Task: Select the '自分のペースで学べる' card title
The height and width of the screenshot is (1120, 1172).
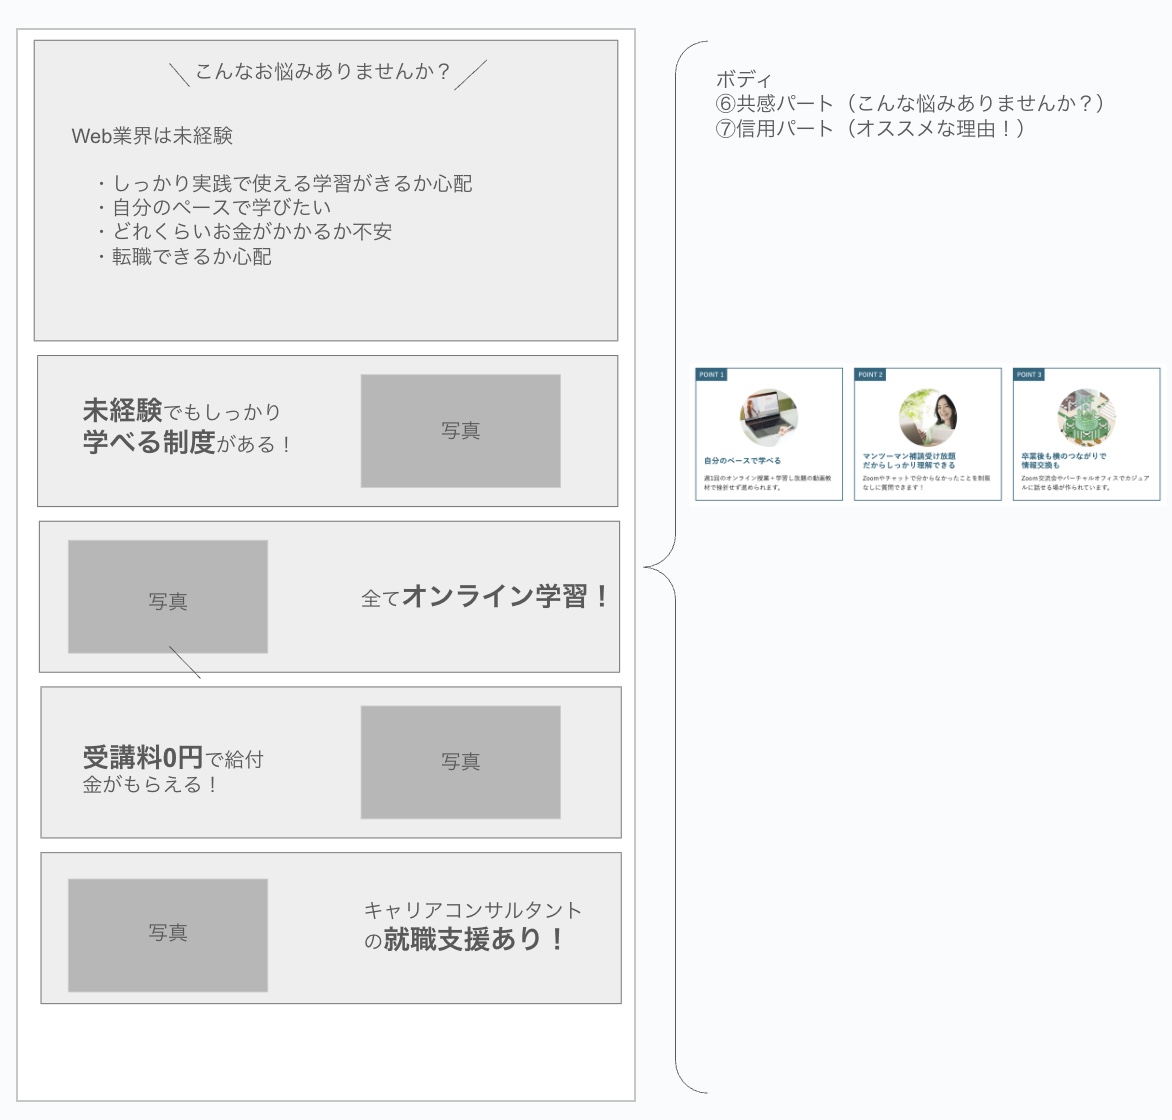Action: point(742,461)
